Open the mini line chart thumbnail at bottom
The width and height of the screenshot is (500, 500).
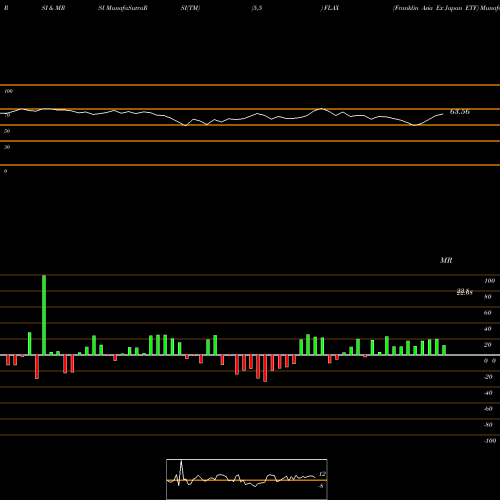coord(247,479)
